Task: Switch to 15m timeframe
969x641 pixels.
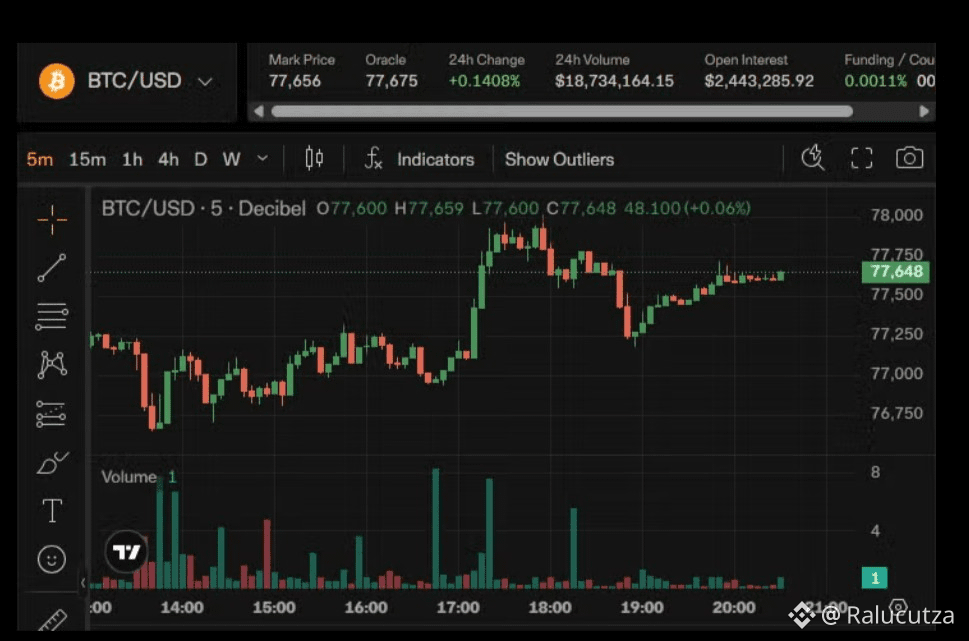Action: tap(87, 159)
